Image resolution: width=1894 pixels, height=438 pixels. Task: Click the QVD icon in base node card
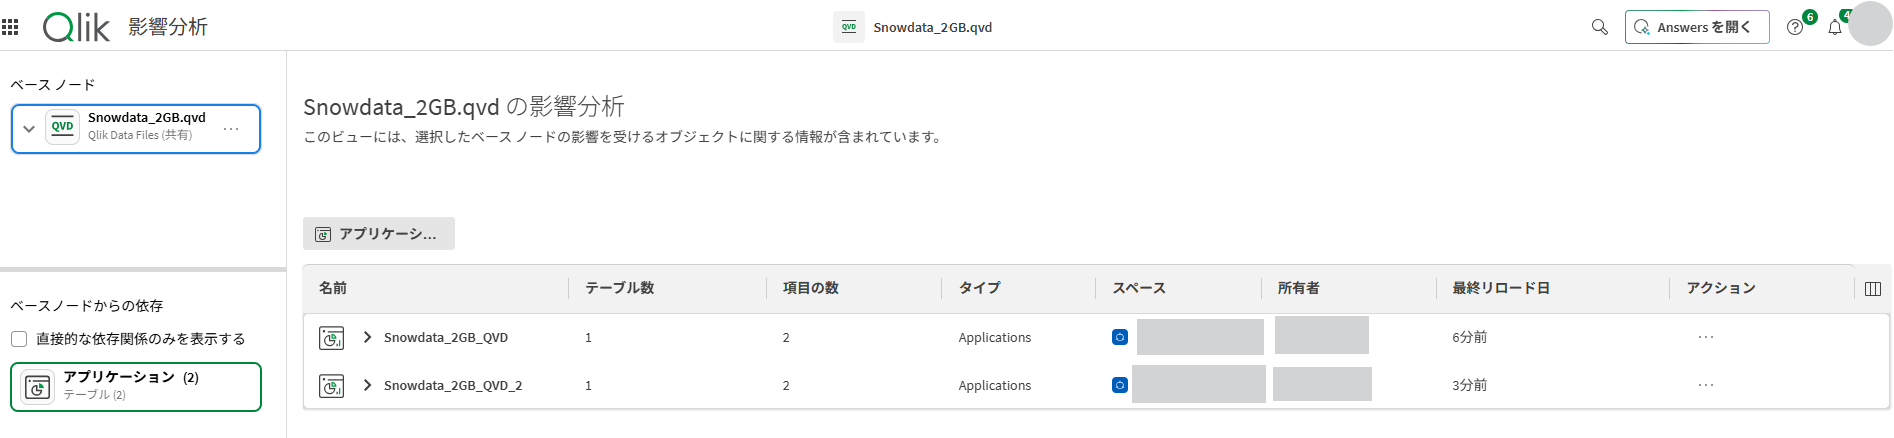point(63,127)
